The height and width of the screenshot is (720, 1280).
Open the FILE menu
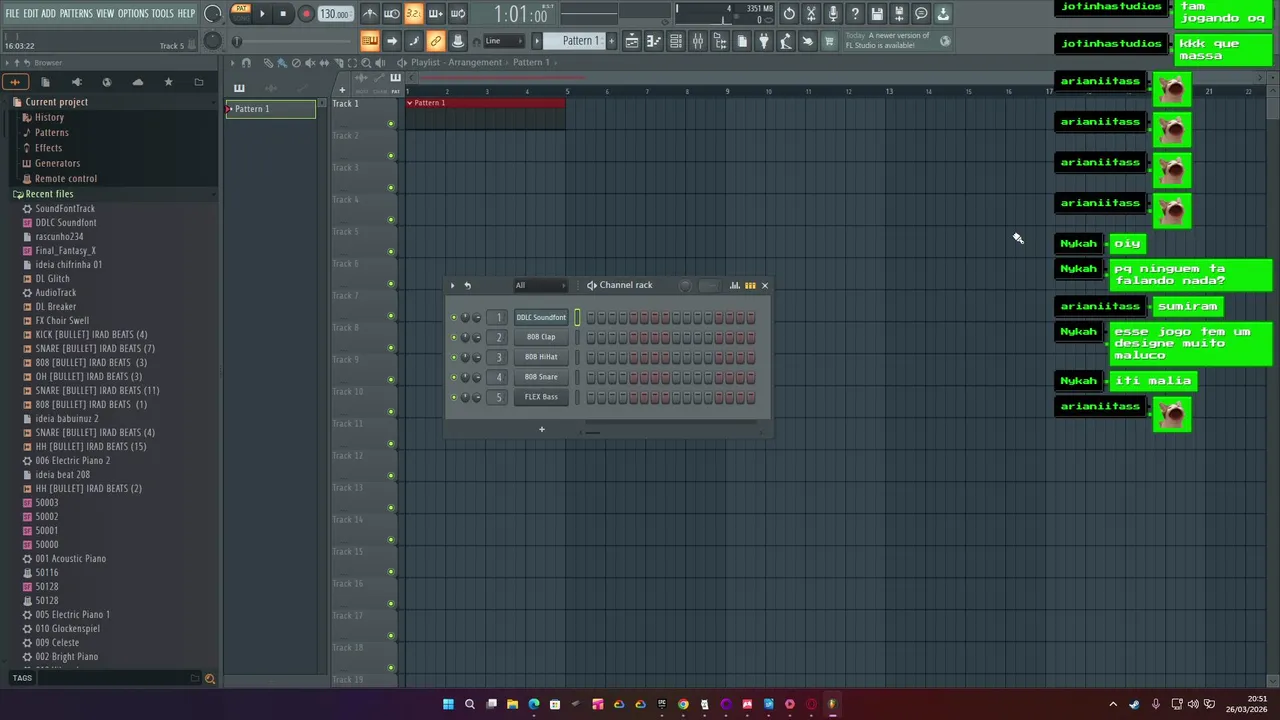[12, 13]
